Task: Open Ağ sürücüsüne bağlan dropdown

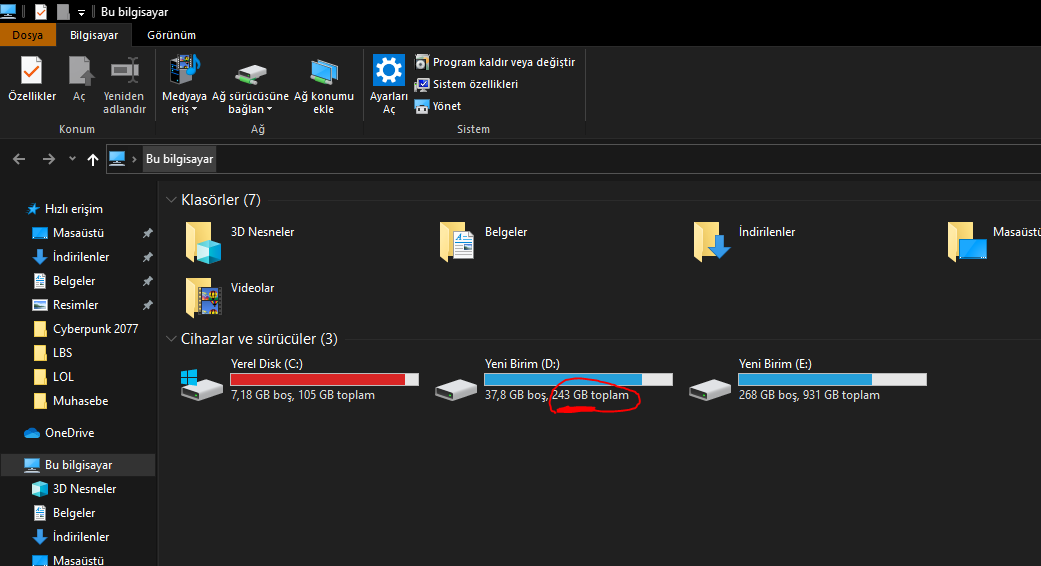Action: point(250,88)
